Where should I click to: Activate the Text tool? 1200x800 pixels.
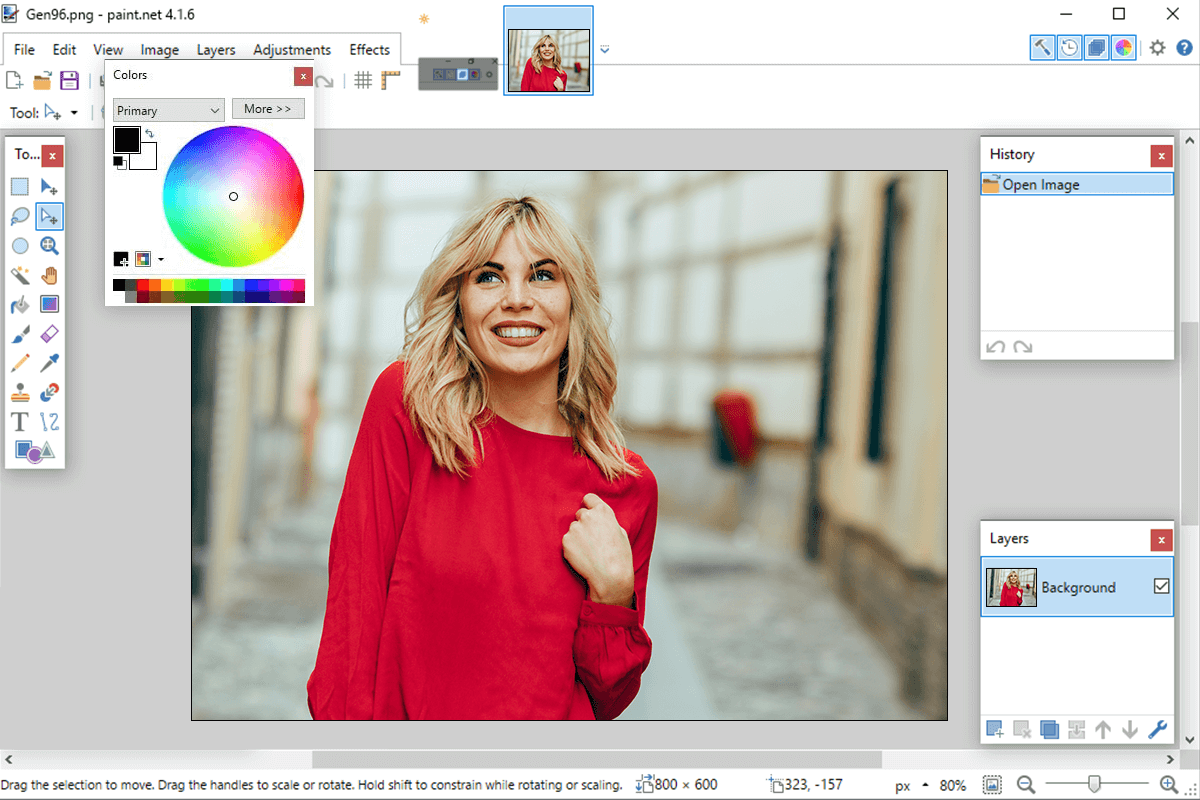[x=18, y=421]
